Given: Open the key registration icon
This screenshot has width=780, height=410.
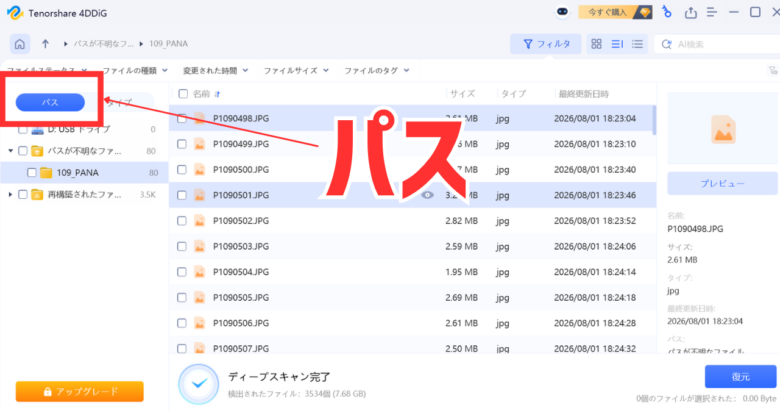Looking at the screenshot, I should coord(667,12).
